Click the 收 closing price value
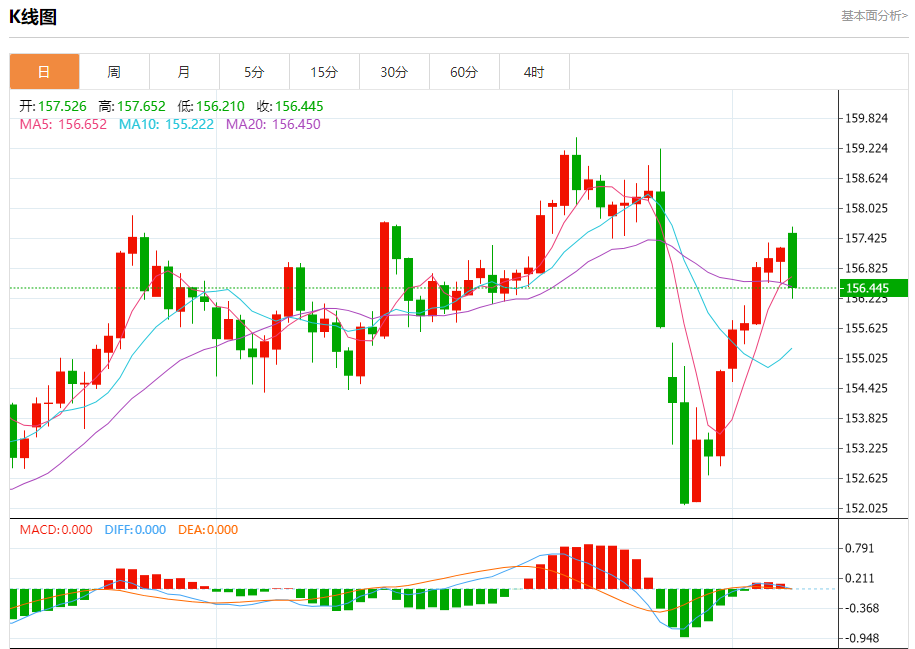The image size is (915, 649). 301,106
